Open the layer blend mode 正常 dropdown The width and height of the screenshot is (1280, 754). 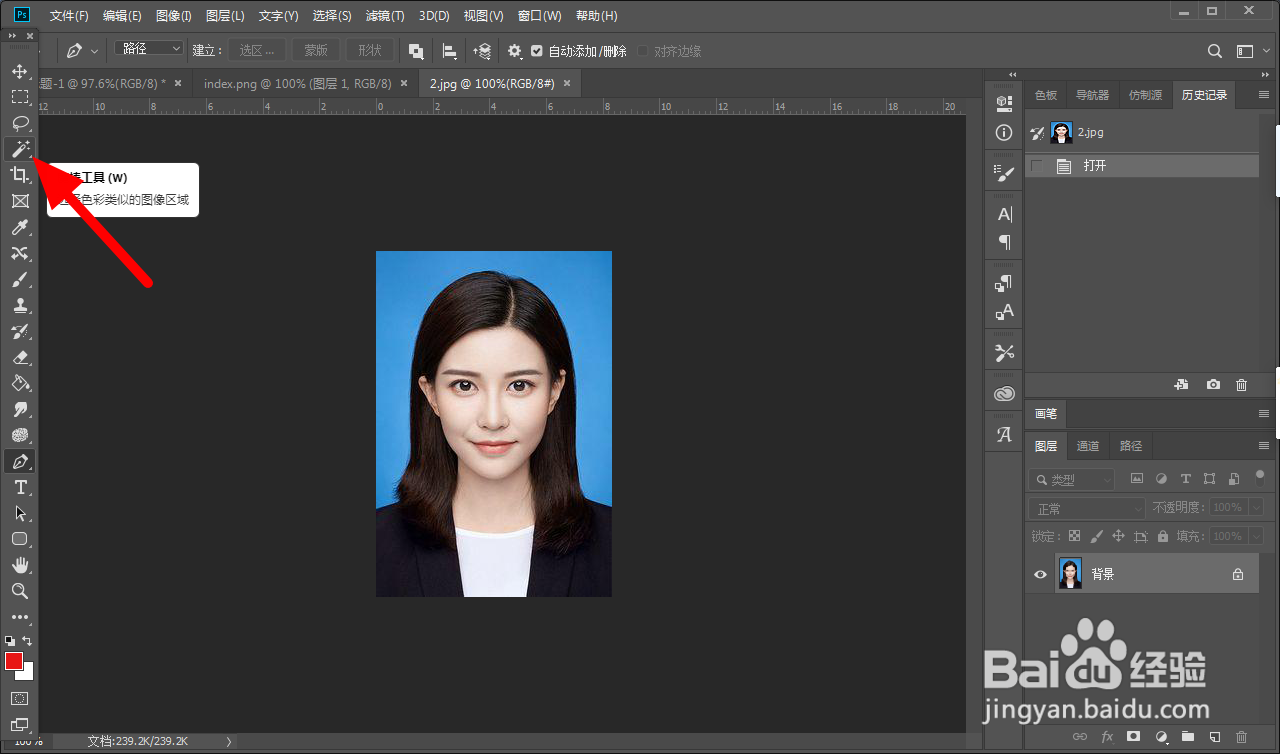coord(1087,508)
